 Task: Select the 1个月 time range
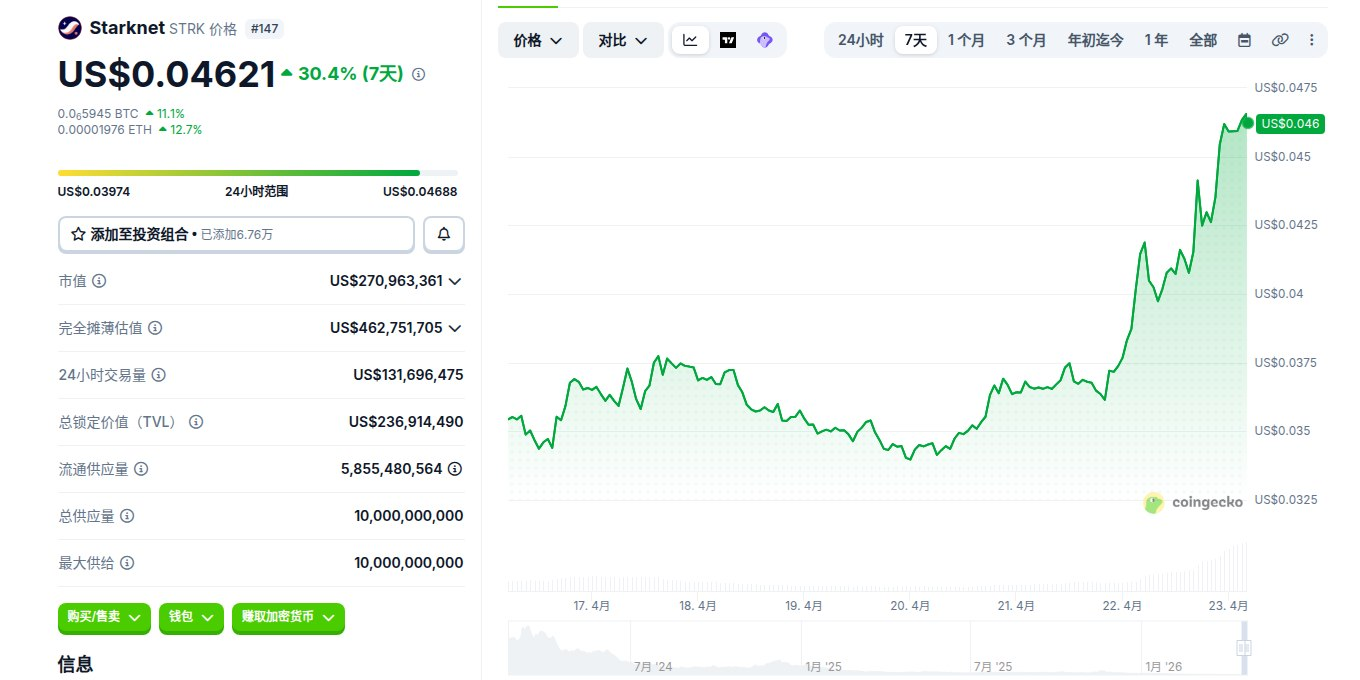(966, 40)
